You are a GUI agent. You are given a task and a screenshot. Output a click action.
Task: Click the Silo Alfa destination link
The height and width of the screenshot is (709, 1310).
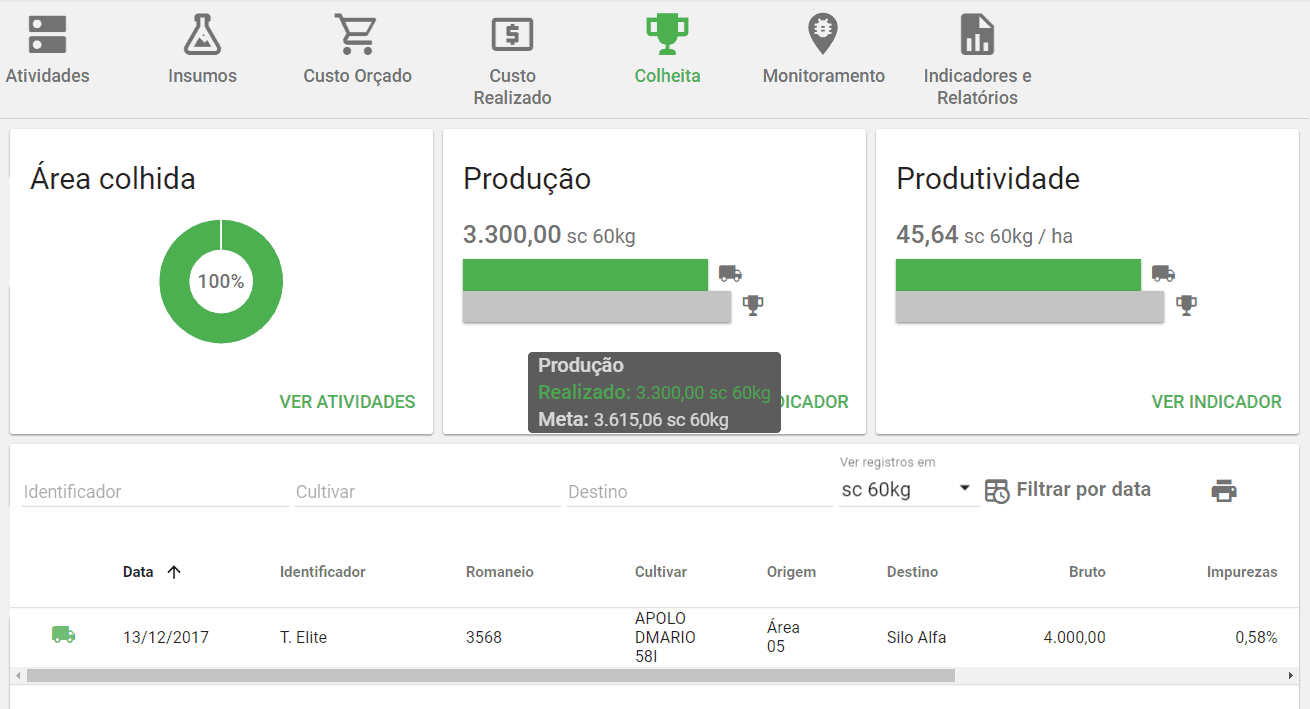click(916, 637)
